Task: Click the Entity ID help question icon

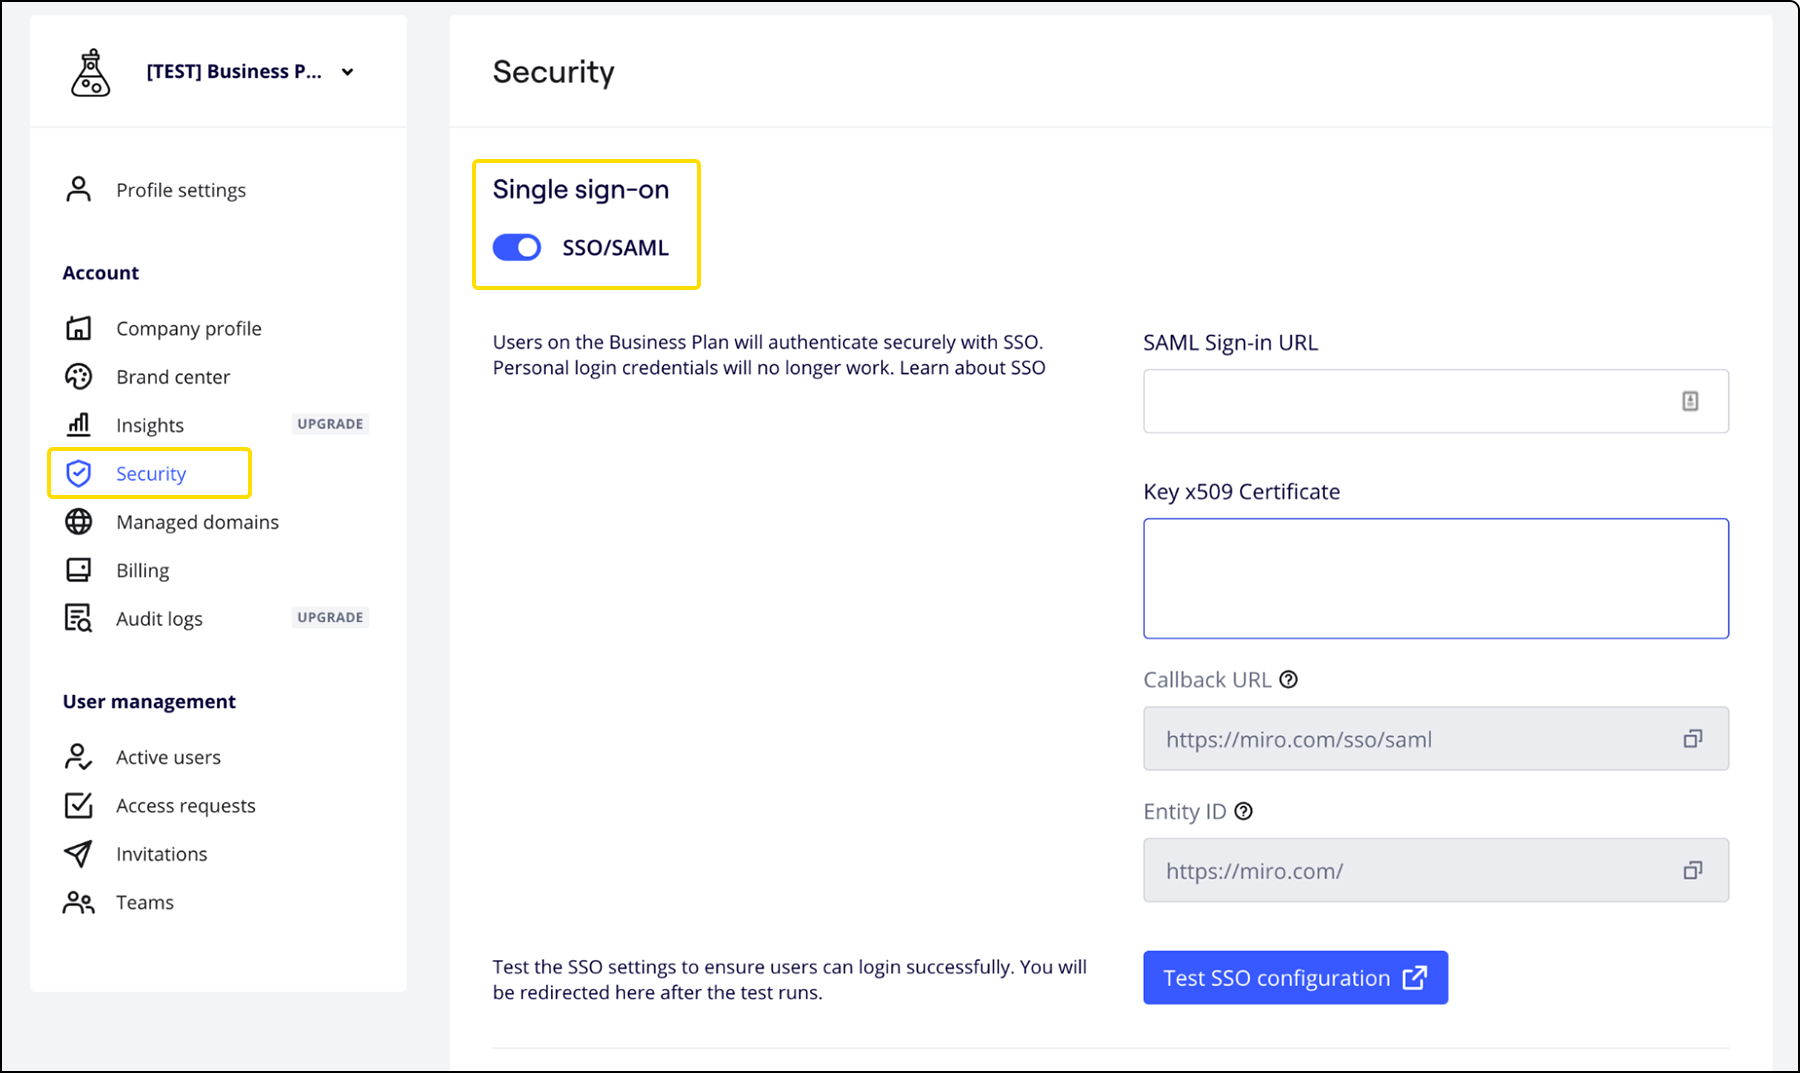Action: 1243,811
